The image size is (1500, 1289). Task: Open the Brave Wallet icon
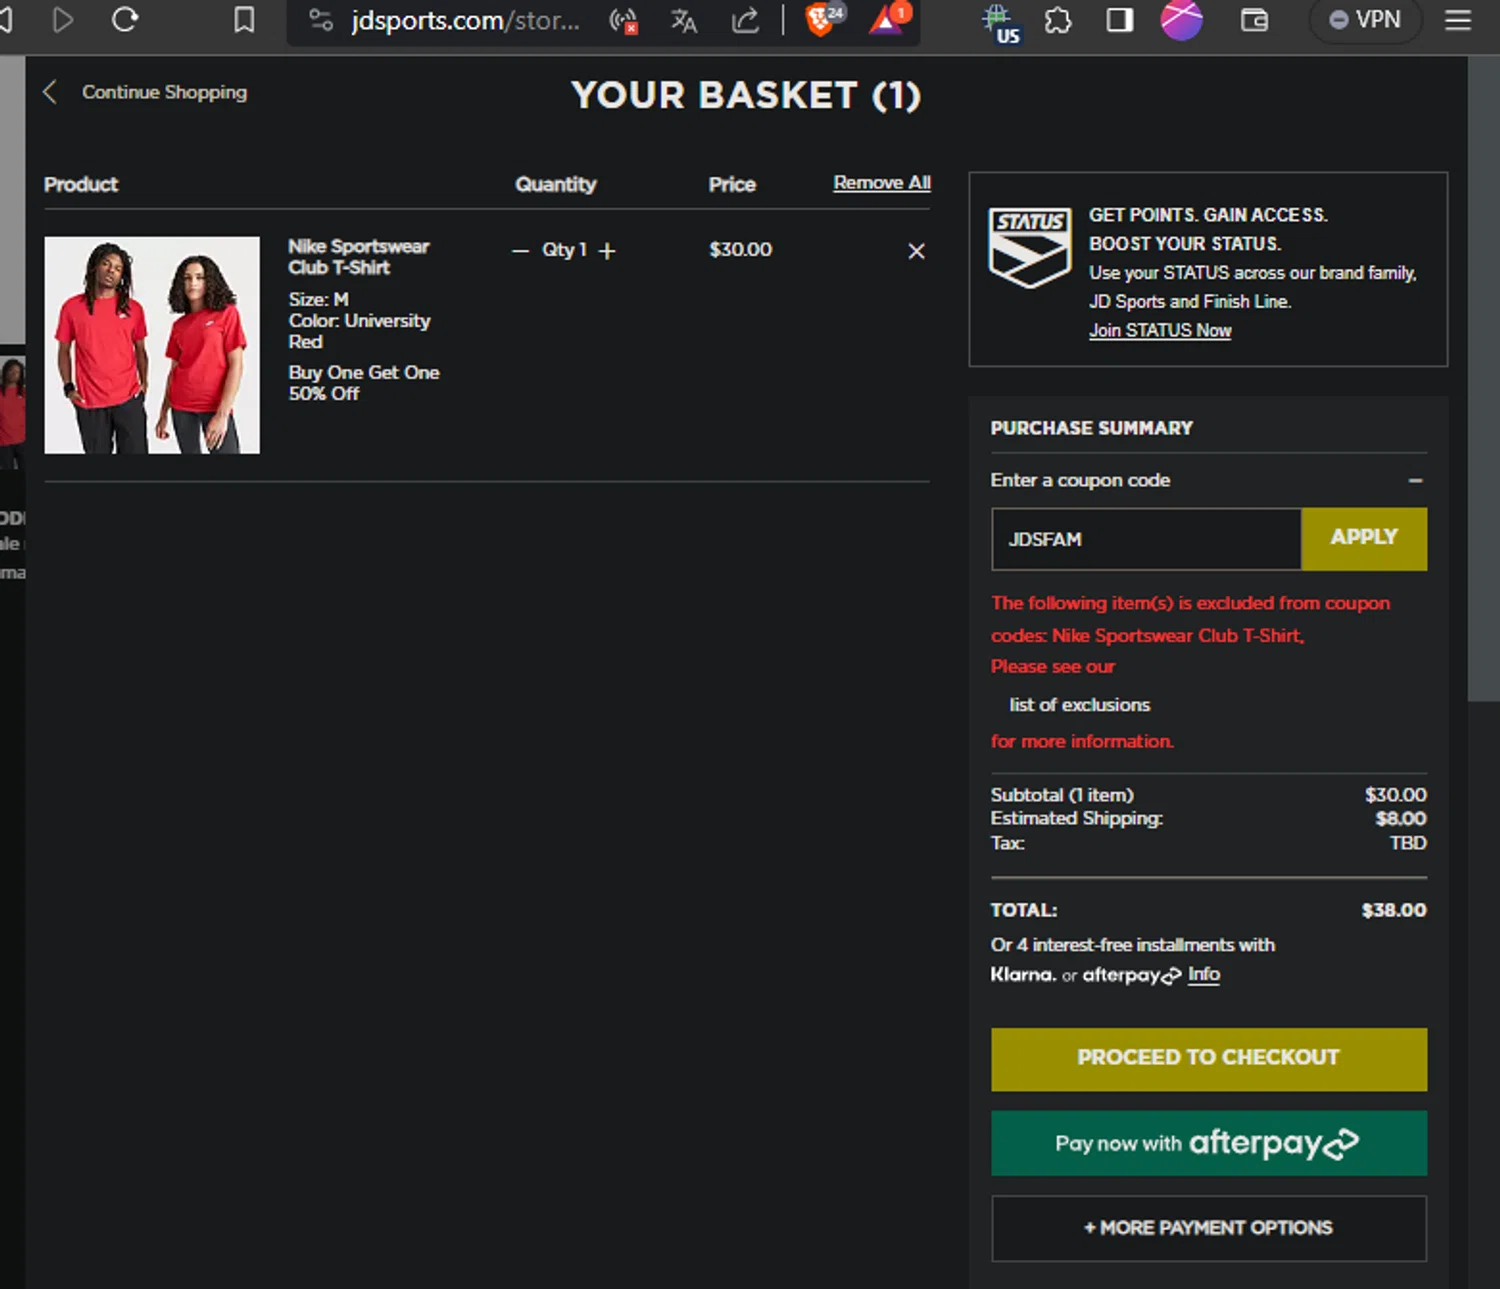(x=1254, y=20)
